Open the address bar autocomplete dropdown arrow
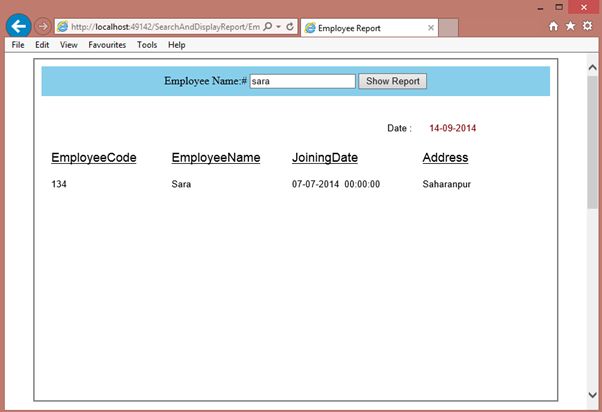This screenshot has width=602, height=412. point(278,26)
